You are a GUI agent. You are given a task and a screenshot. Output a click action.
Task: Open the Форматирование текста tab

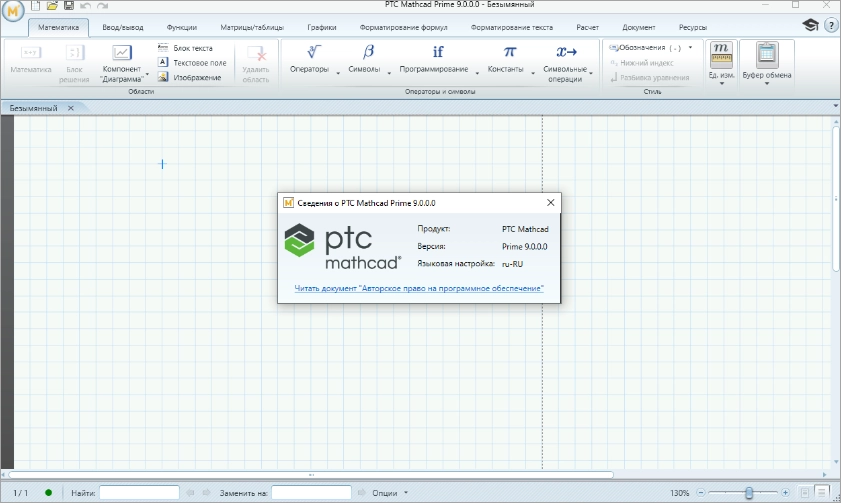pyautogui.click(x=512, y=27)
